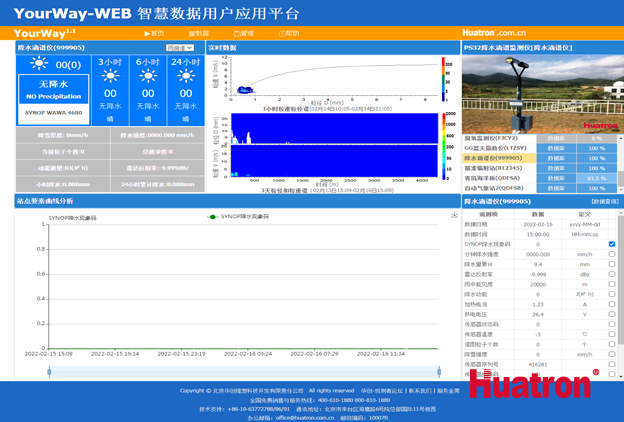Click 数据库 button for 青岛海洋所(QDFSA)
Screen dimensions: 624x422
tap(557, 178)
